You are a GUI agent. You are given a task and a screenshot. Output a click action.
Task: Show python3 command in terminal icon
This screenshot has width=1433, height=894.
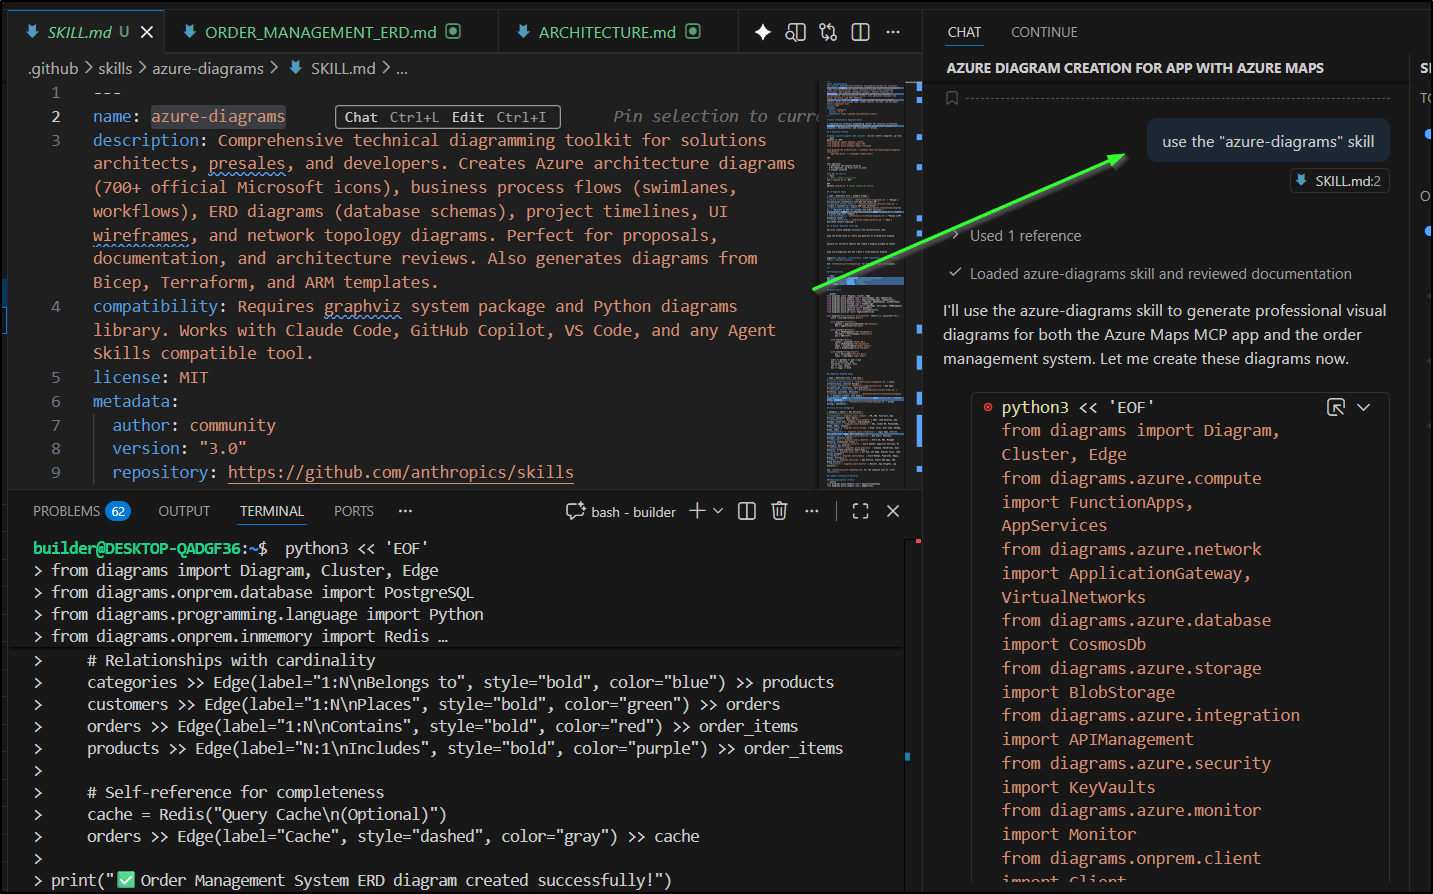click(x=1335, y=407)
